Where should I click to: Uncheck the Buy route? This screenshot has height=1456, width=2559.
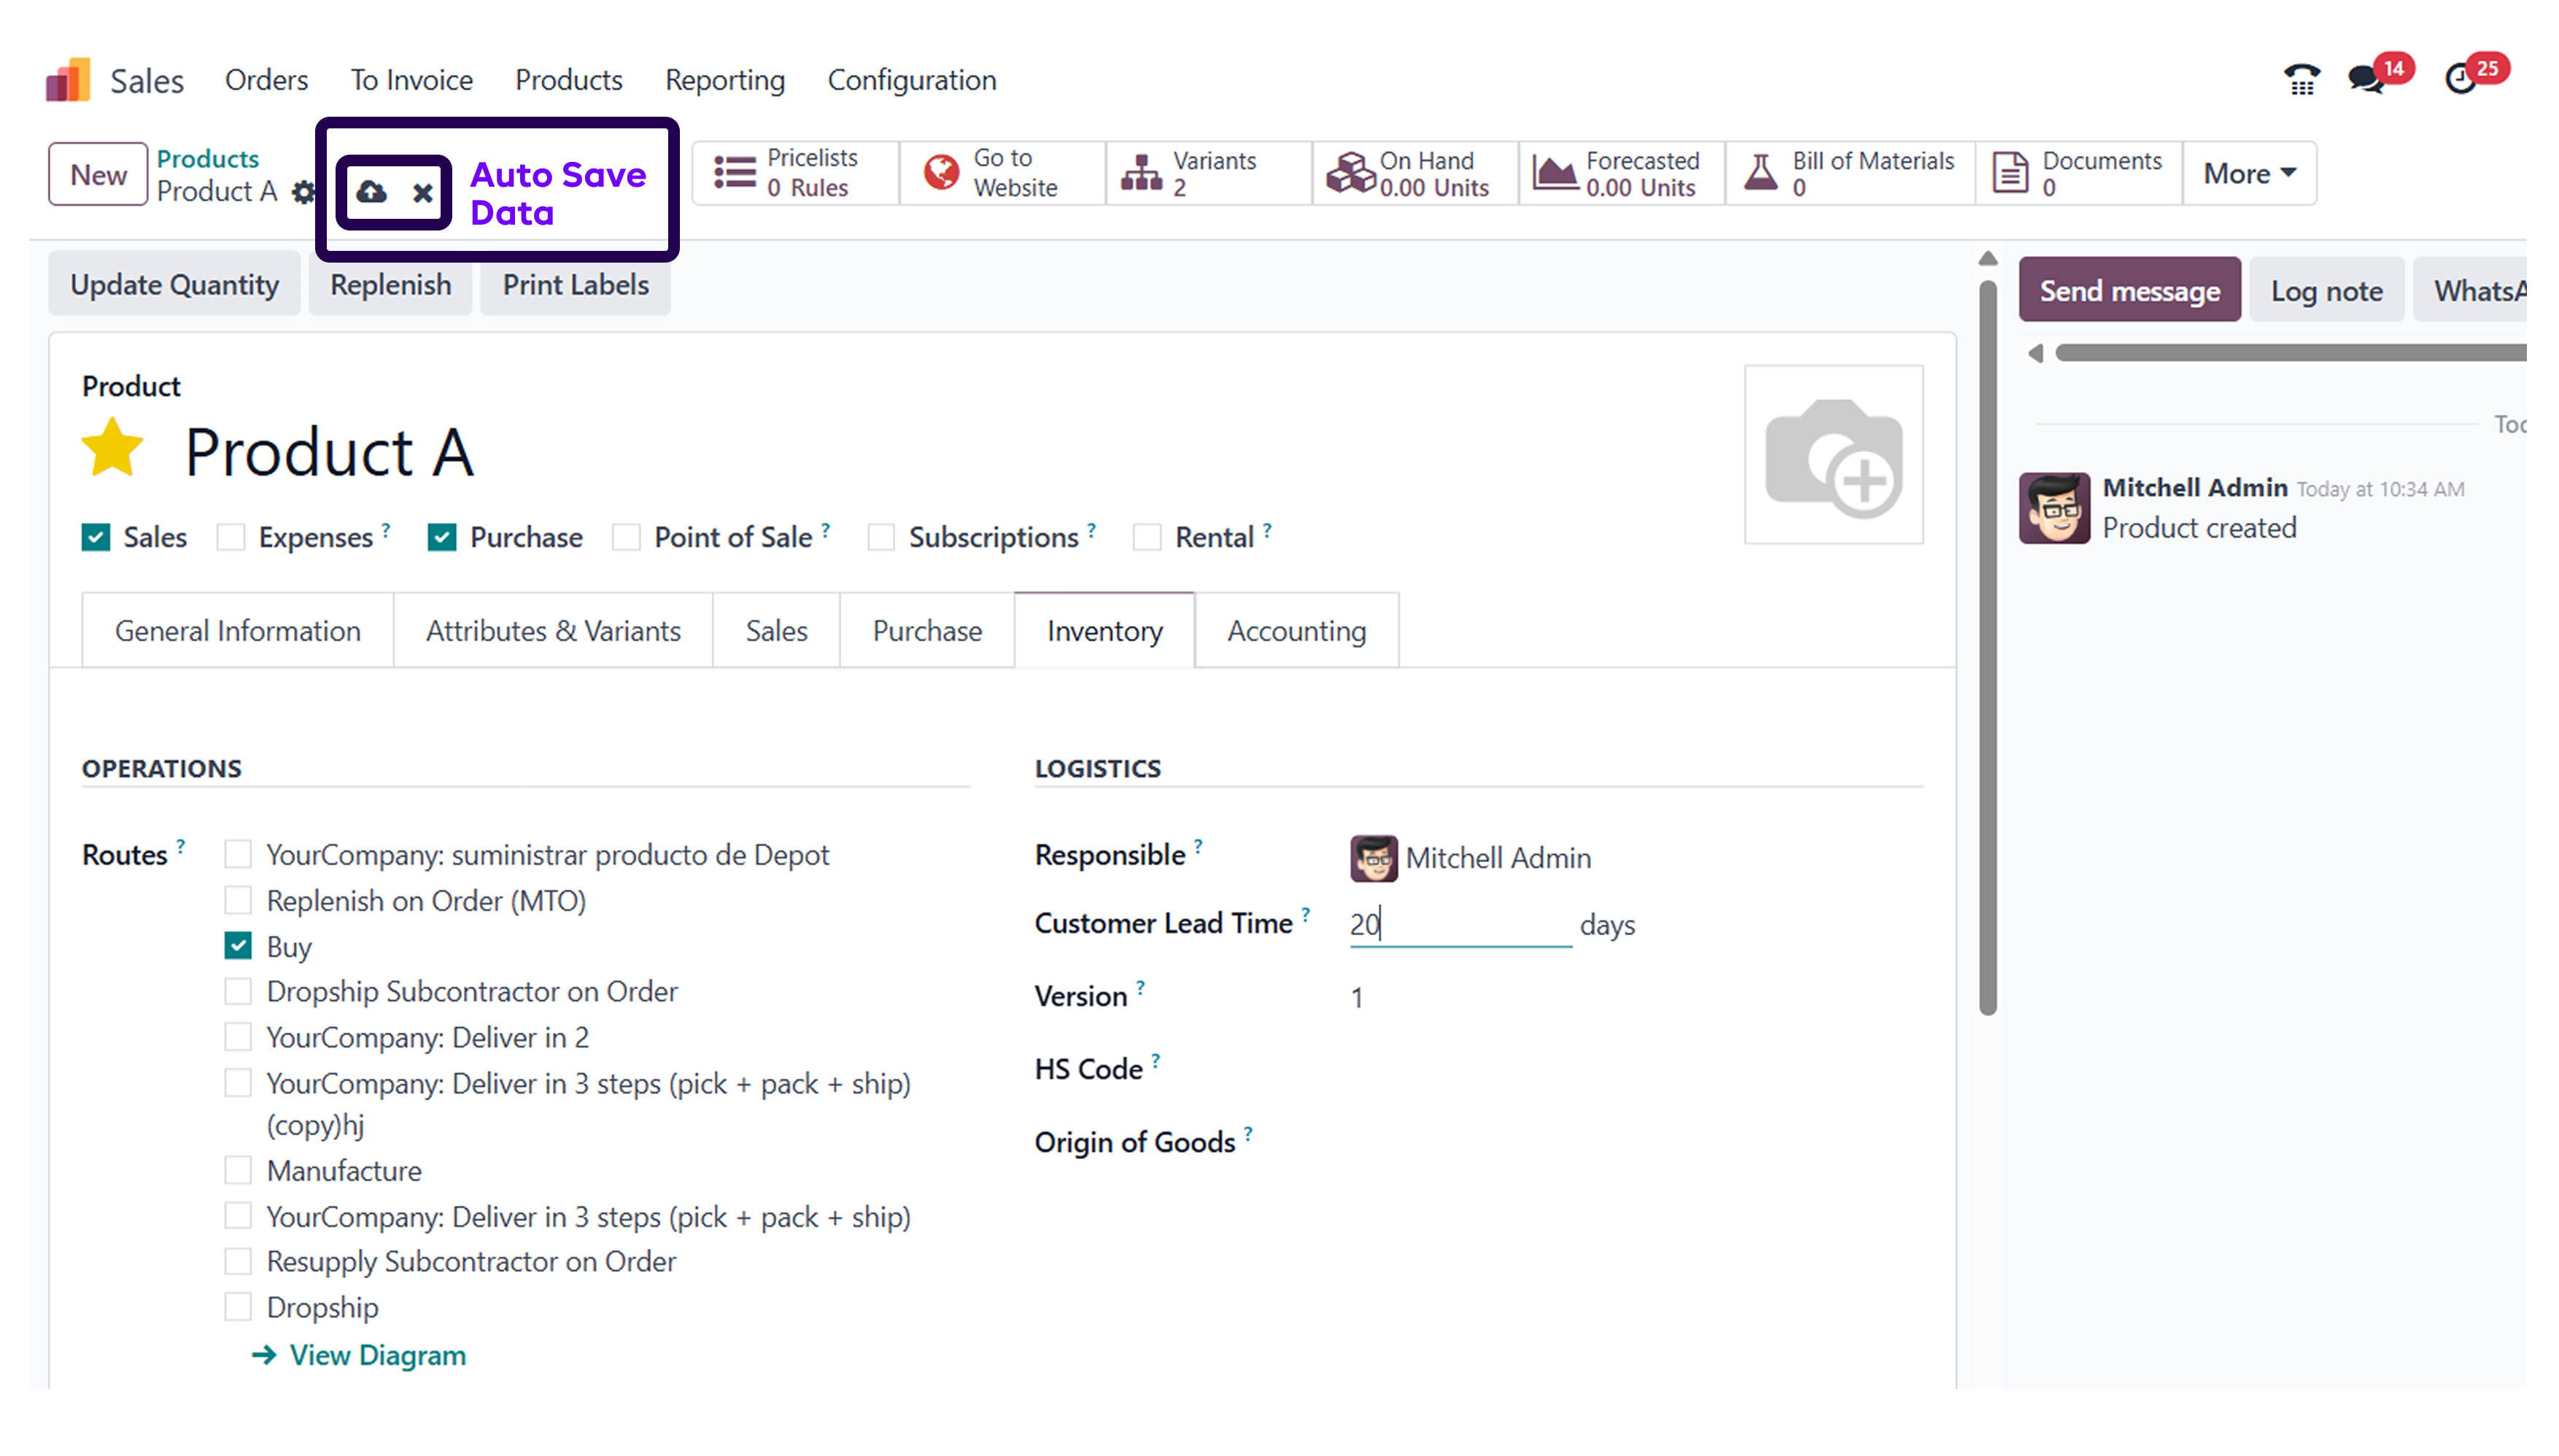[238, 946]
